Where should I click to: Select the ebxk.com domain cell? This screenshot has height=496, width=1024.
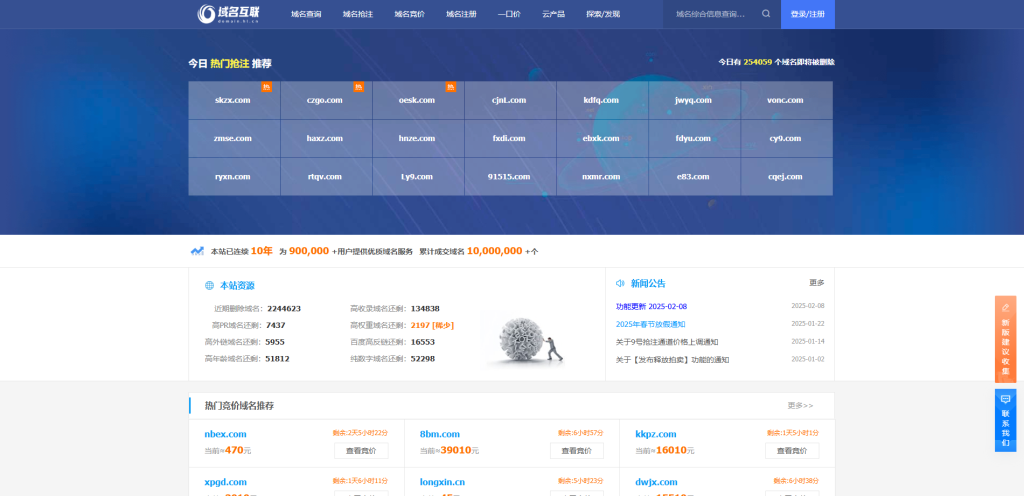coord(603,138)
